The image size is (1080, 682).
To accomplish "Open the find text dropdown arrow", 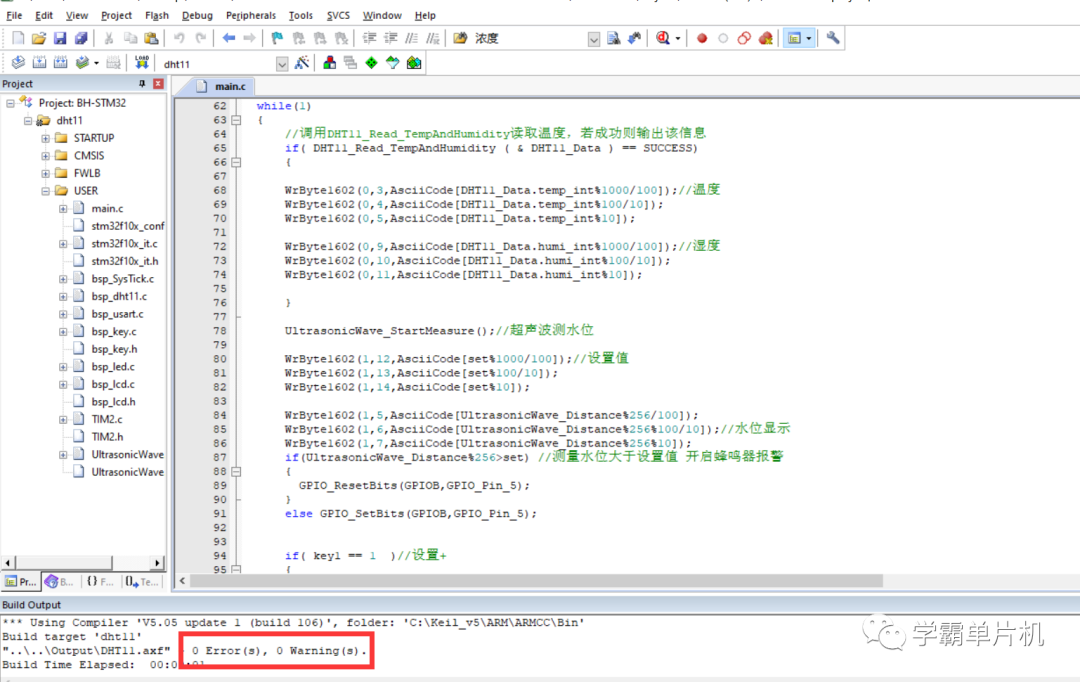I will pos(594,39).
